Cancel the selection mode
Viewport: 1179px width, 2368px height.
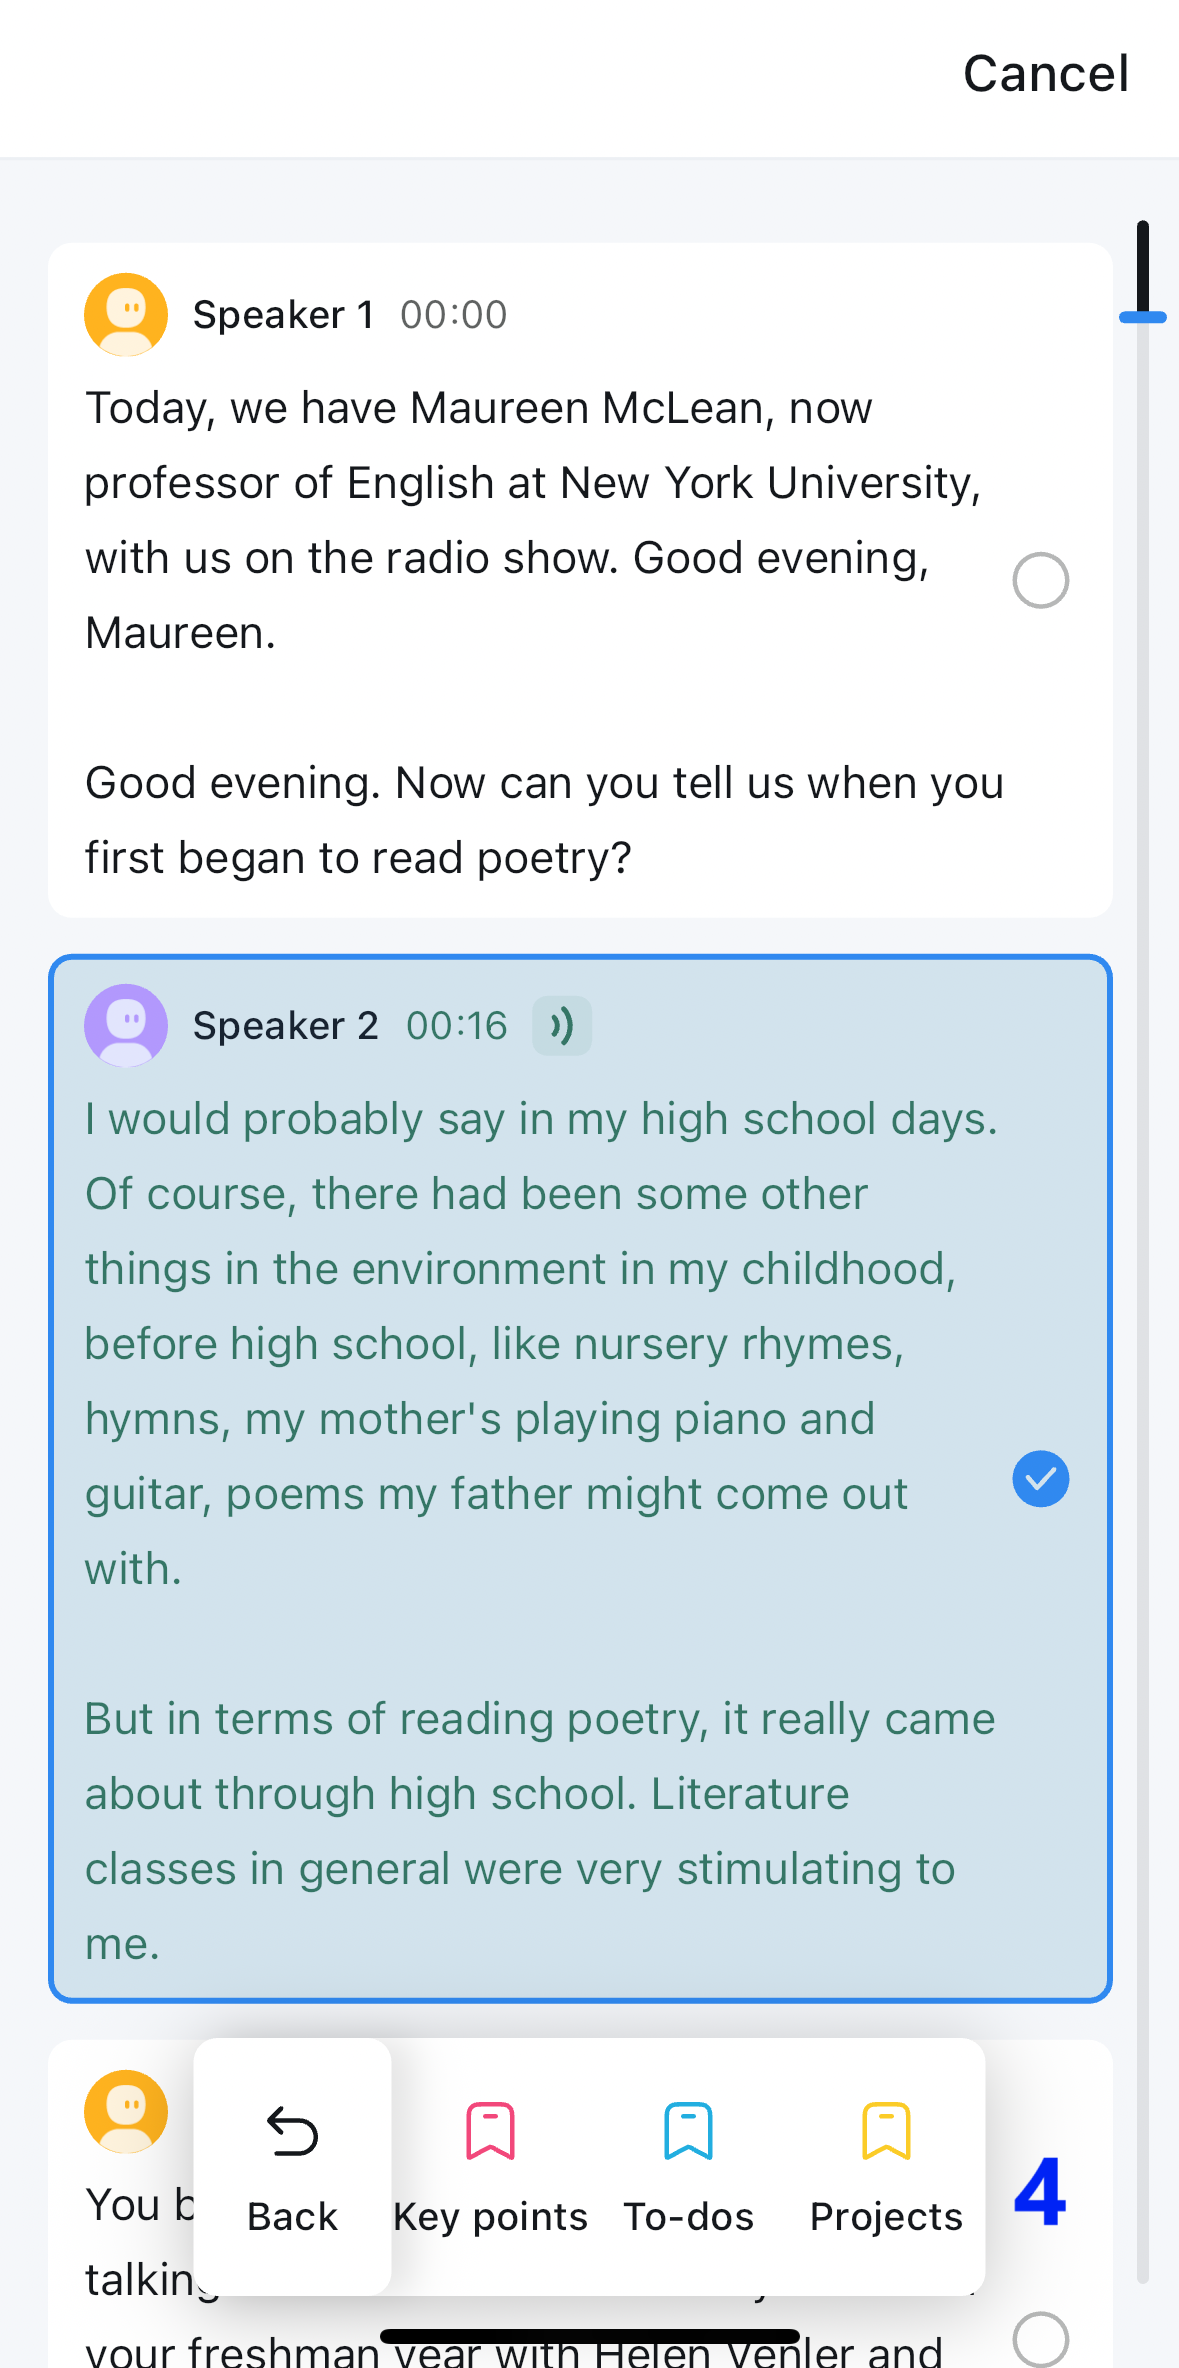1046,74
